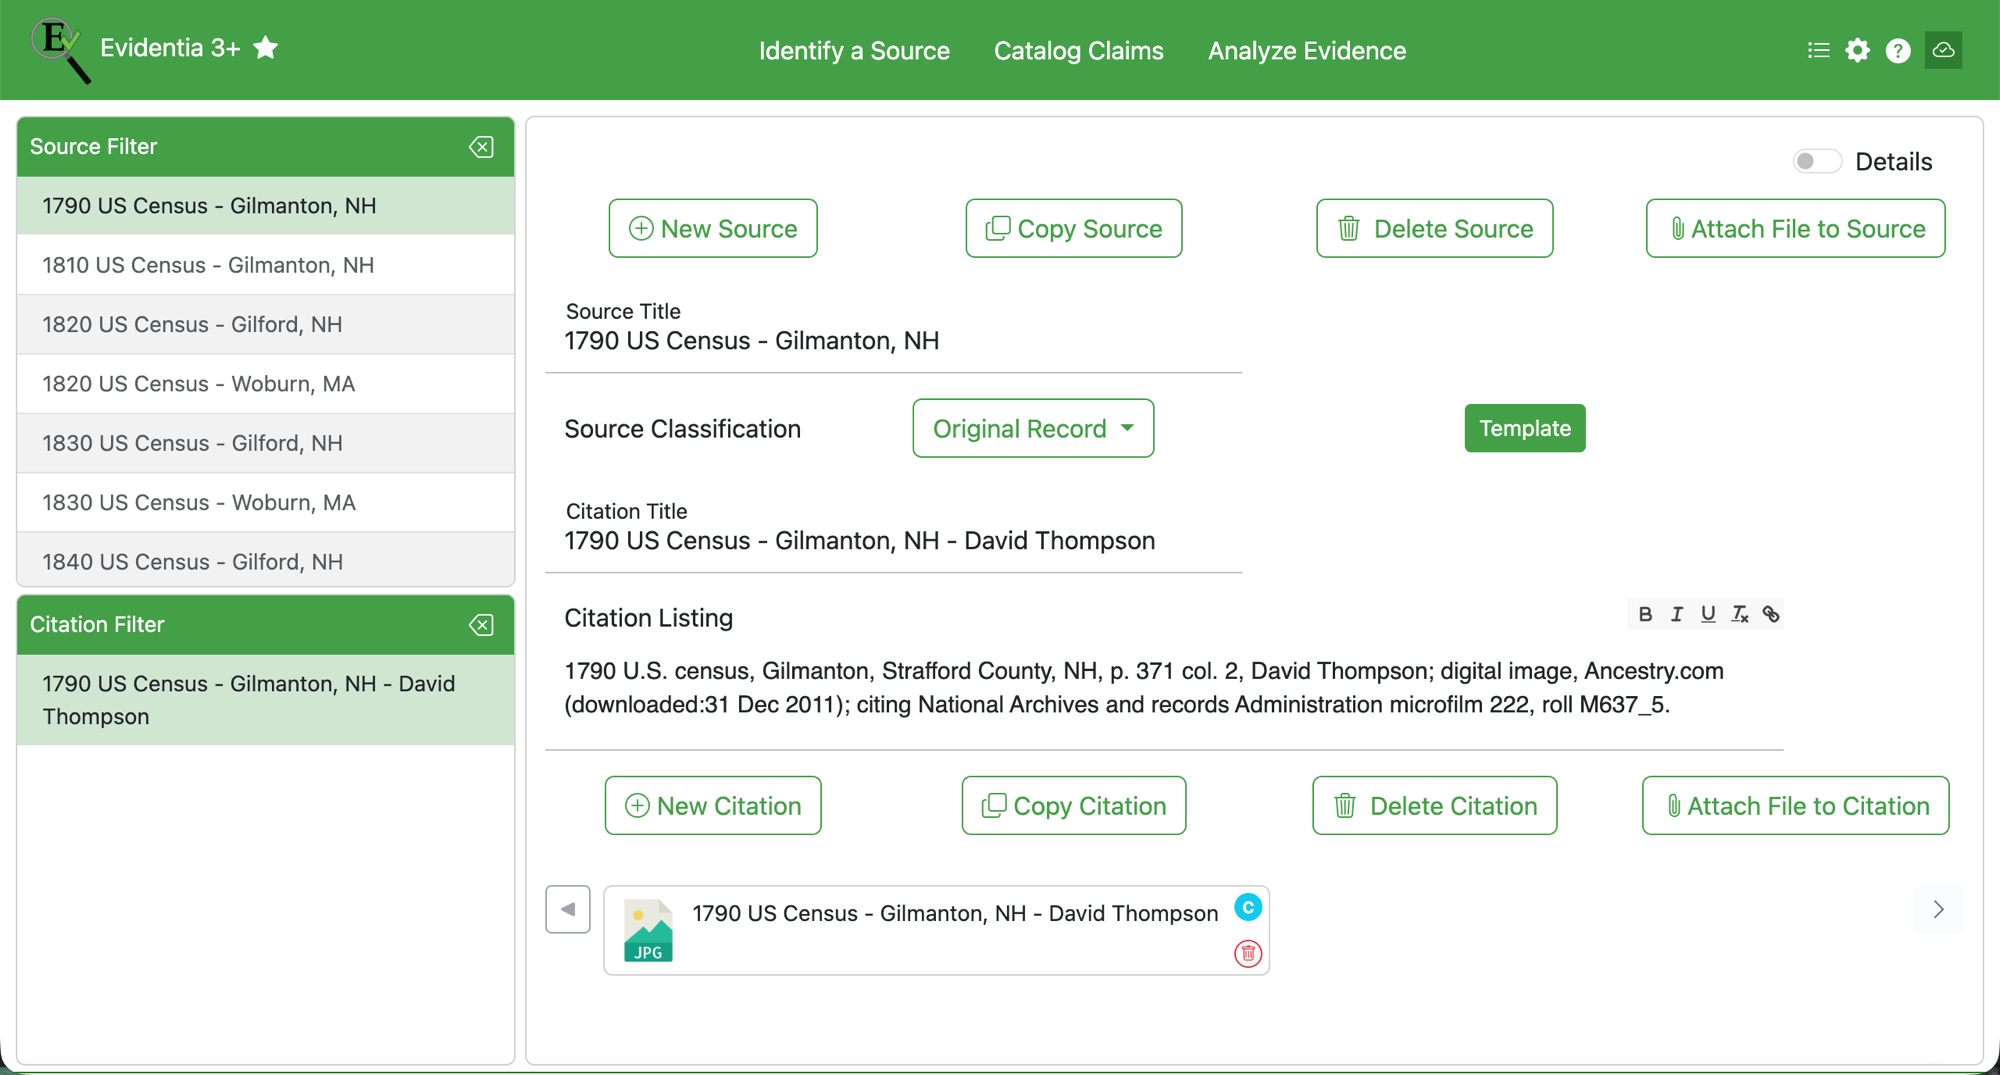Screen dimensions: 2000x1075
Task: Click the Evidentia magnifier logo icon
Action: point(60,50)
